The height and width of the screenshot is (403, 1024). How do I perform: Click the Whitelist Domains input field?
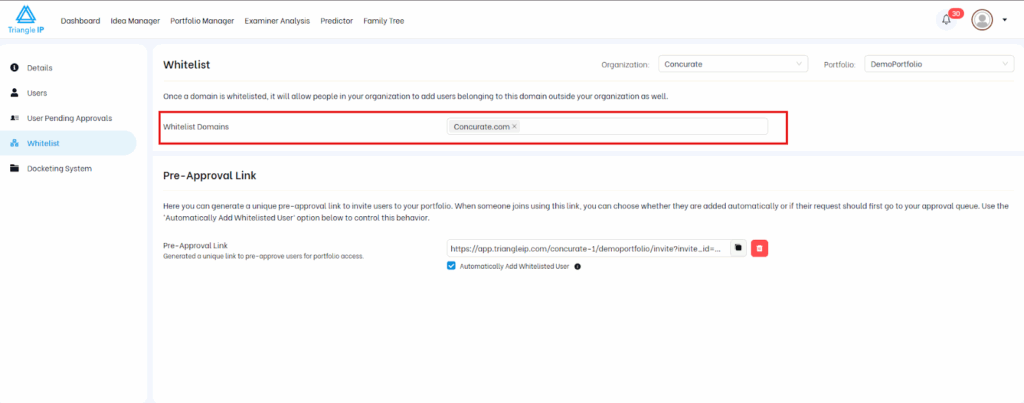tap(640, 127)
